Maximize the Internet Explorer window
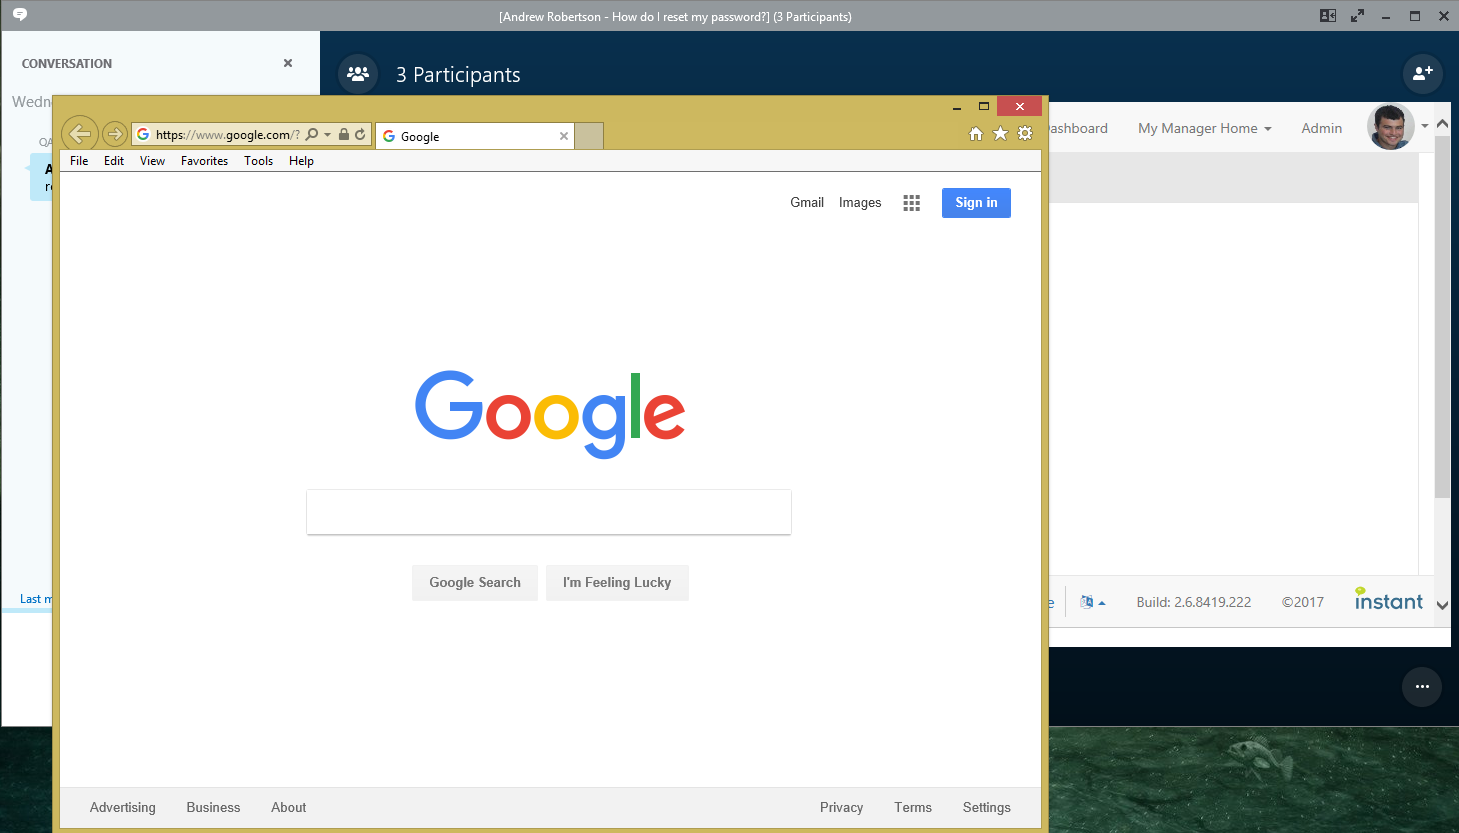 tap(984, 107)
